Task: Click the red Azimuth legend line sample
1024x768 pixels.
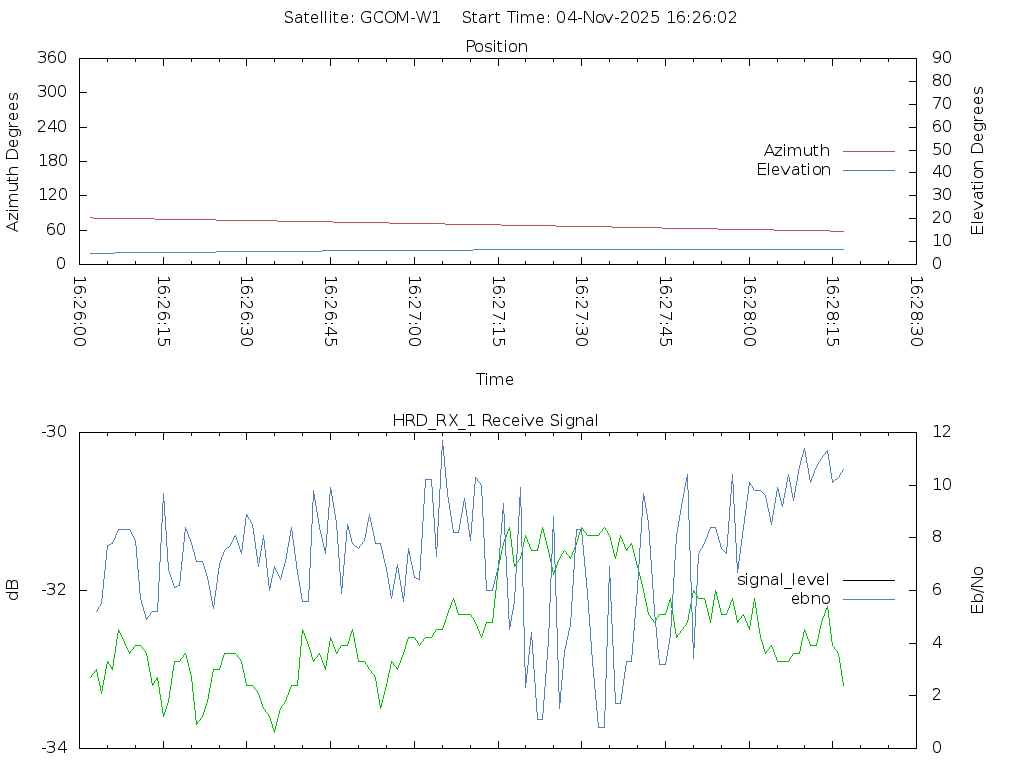Action: click(x=868, y=151)
